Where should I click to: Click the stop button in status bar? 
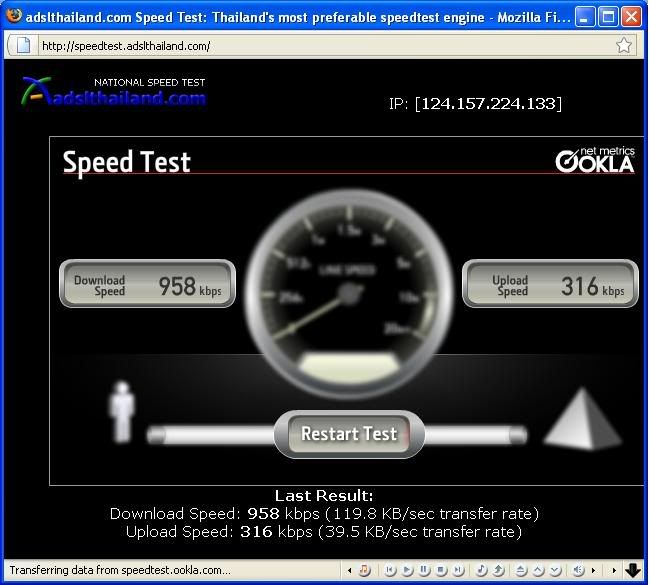[441, 570]
